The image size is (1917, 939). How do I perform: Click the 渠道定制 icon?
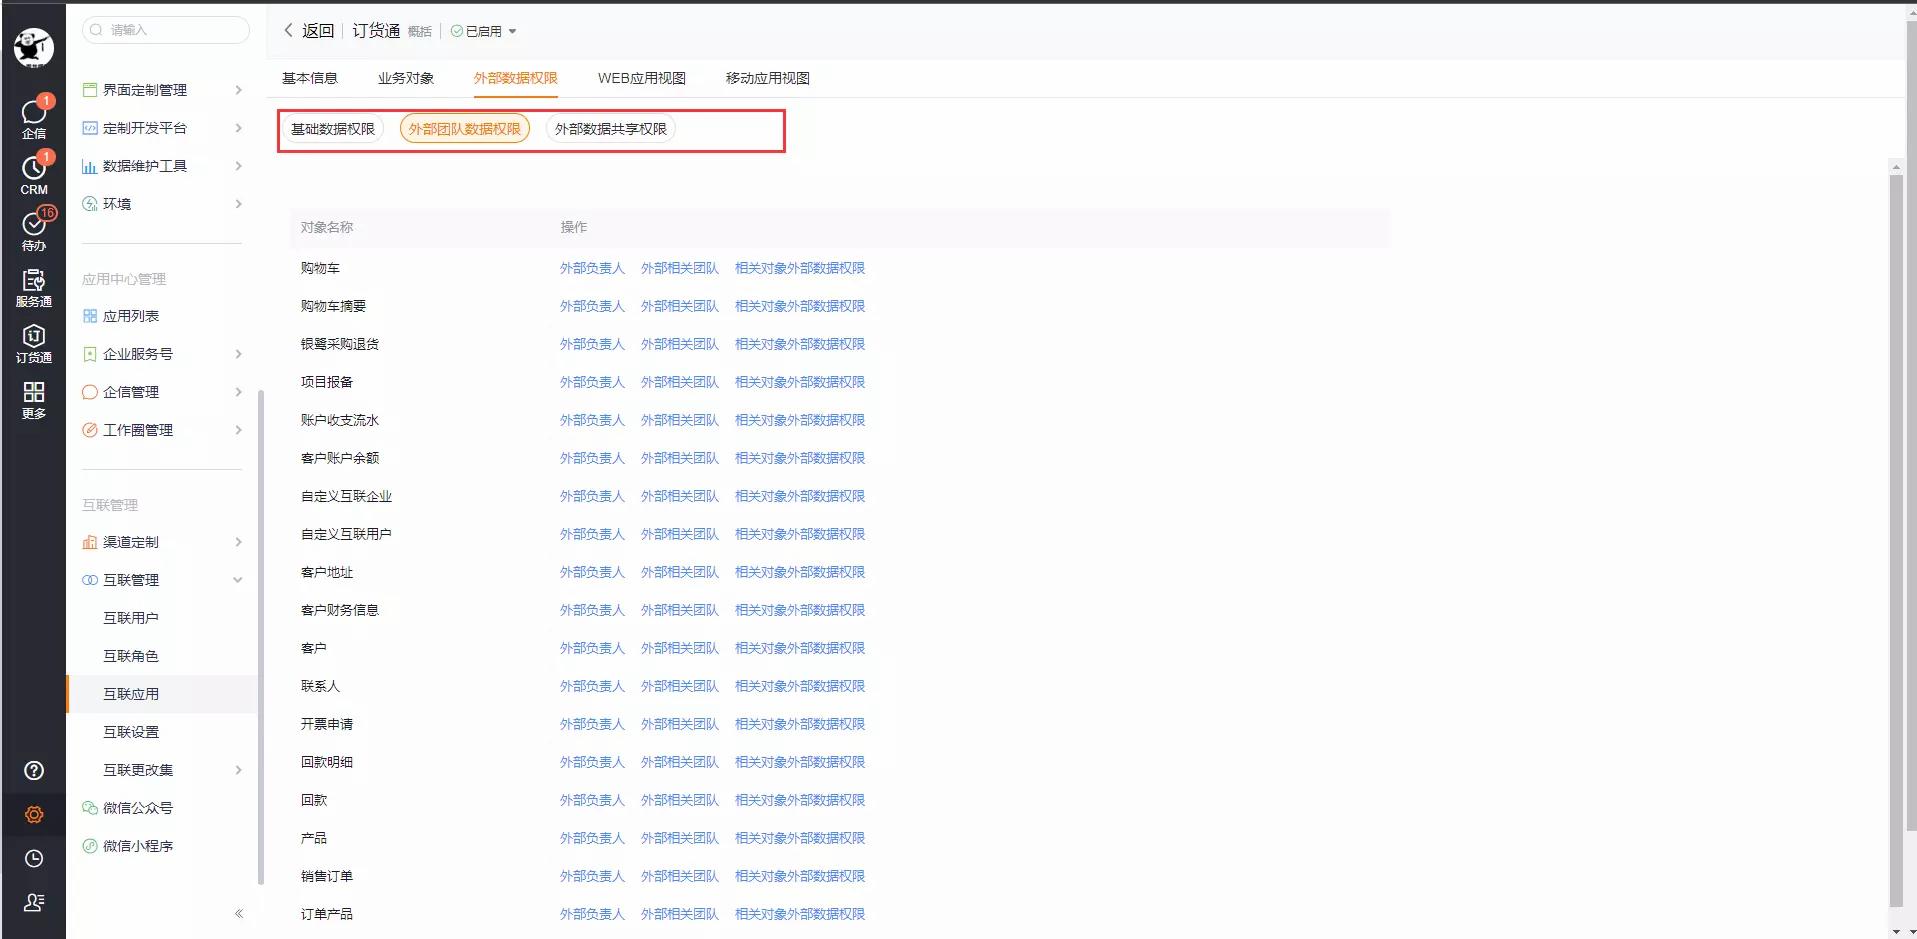(89, 542)
